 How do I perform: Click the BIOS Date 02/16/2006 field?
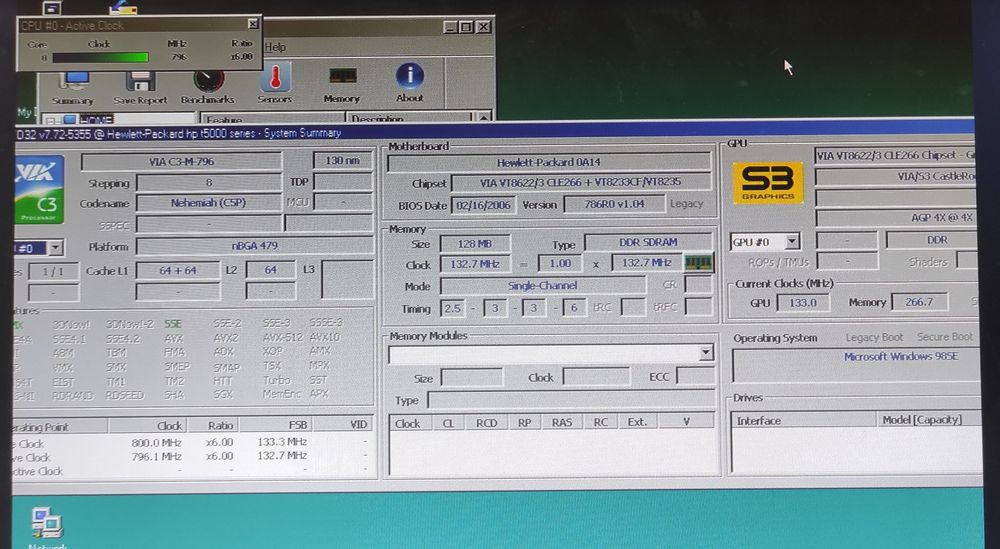[483, 205]
